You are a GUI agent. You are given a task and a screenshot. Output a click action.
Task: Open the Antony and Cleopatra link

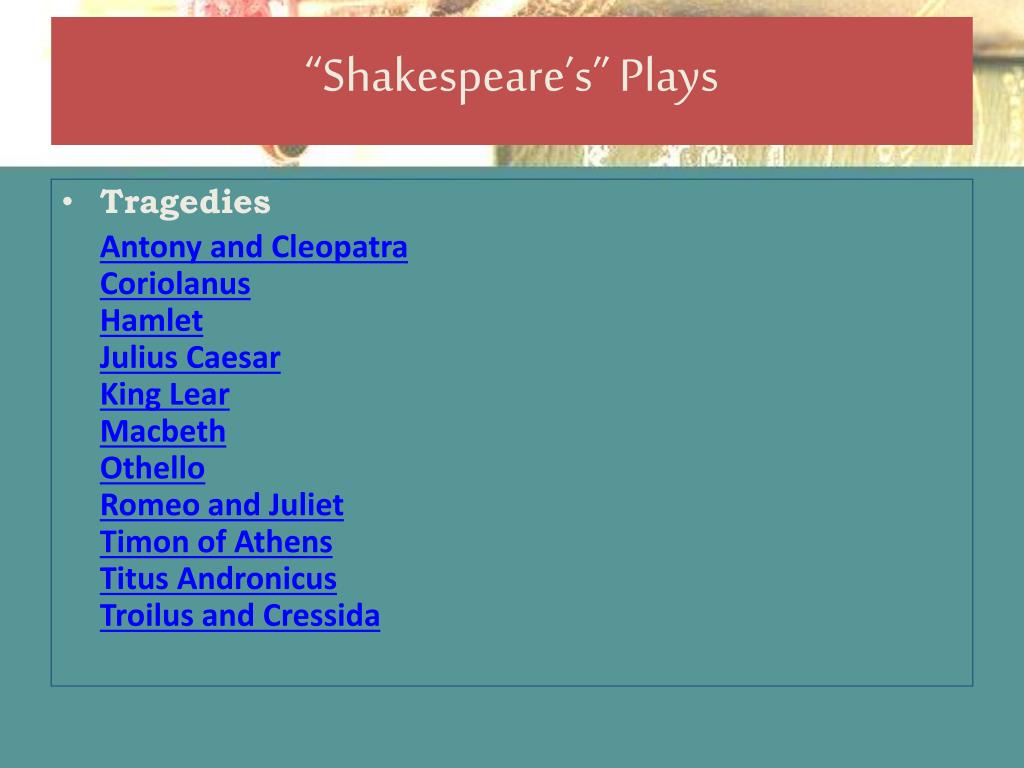(x=254, y=247)
